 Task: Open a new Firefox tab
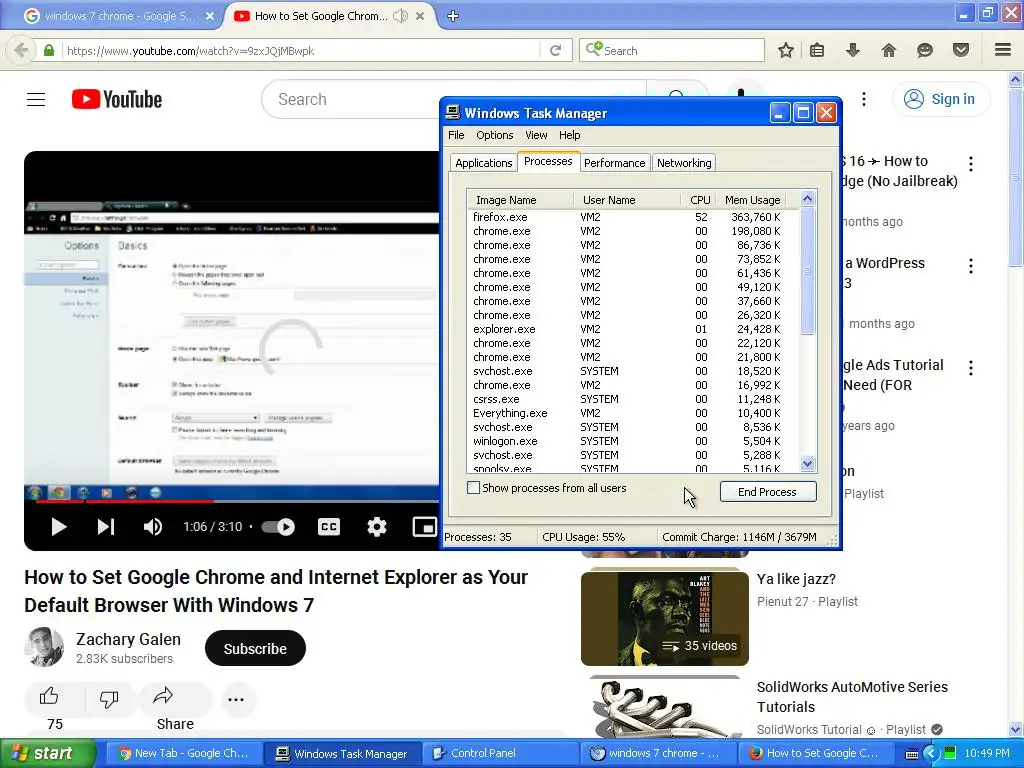[x=453, y=16]
